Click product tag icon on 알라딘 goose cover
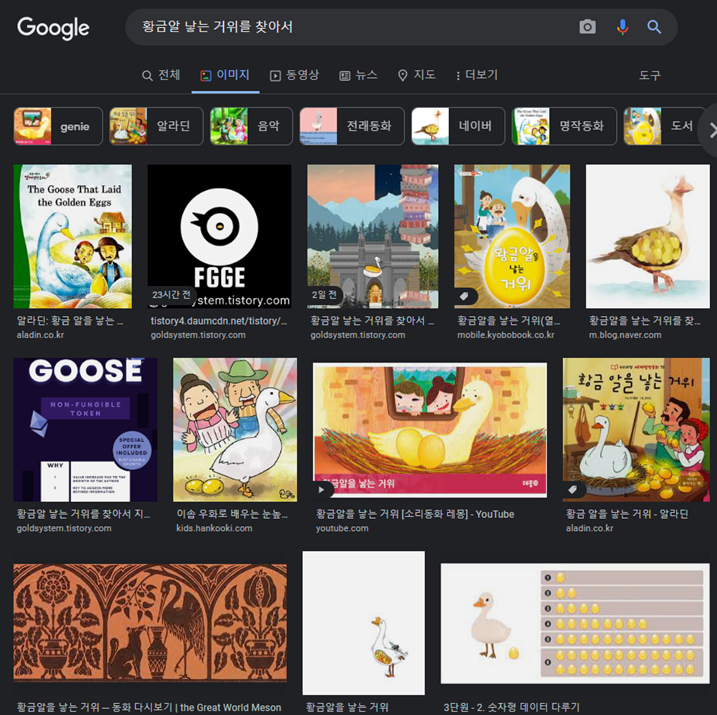This screenshot has width=717, height=715. [x=573, y=490]
